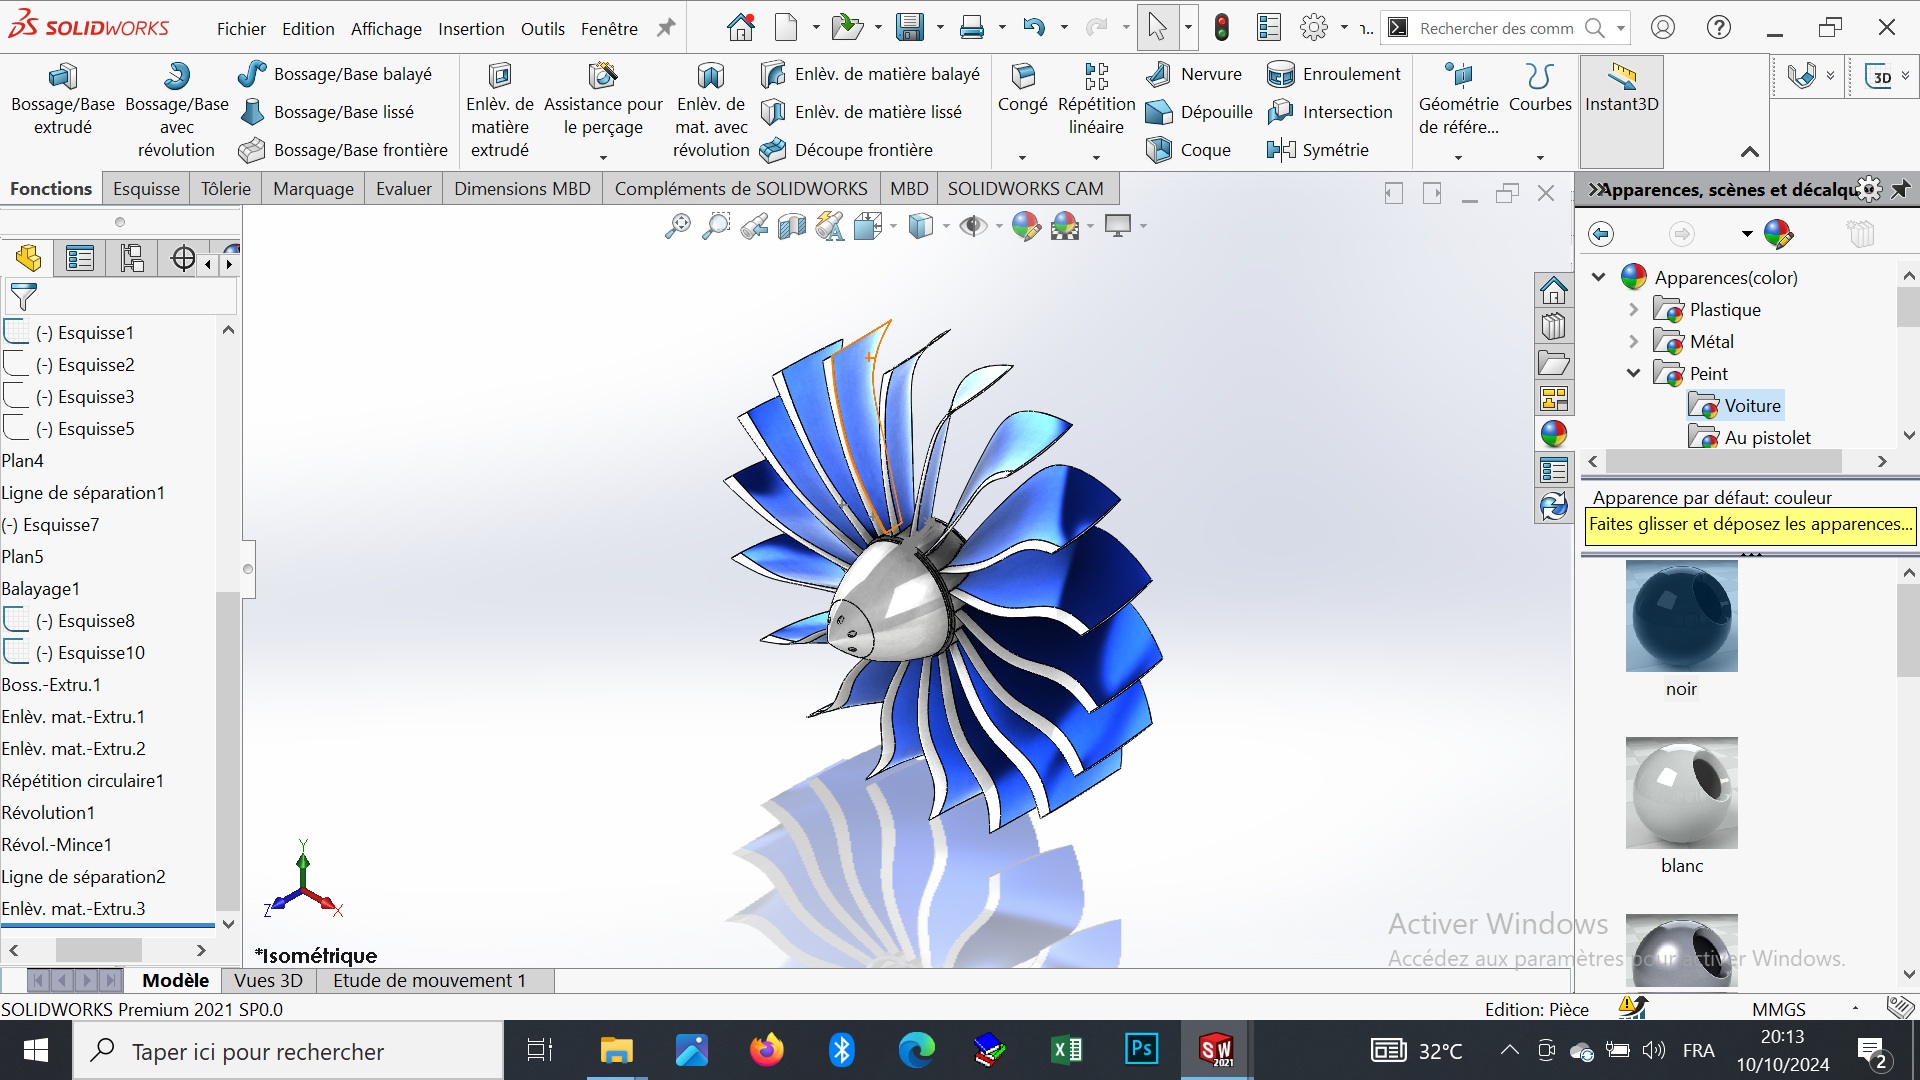The width and height of the screenshot is (1920, 1080).
Task: Click the MMGS unit system status
Action: 1779,1009
